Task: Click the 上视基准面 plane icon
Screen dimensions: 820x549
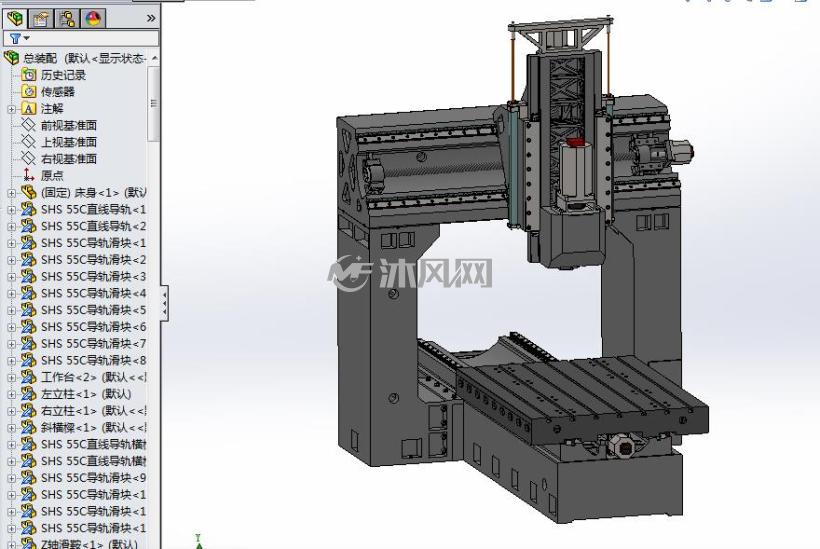Action: (x=28, y=142)
